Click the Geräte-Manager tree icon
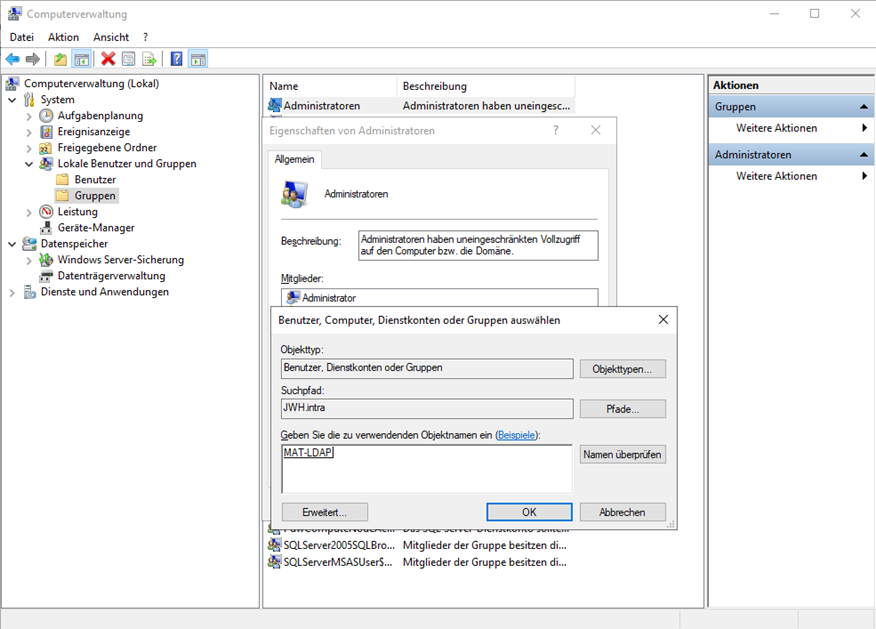This screenshot has height=629, width=876. click(x=46, y=228)
